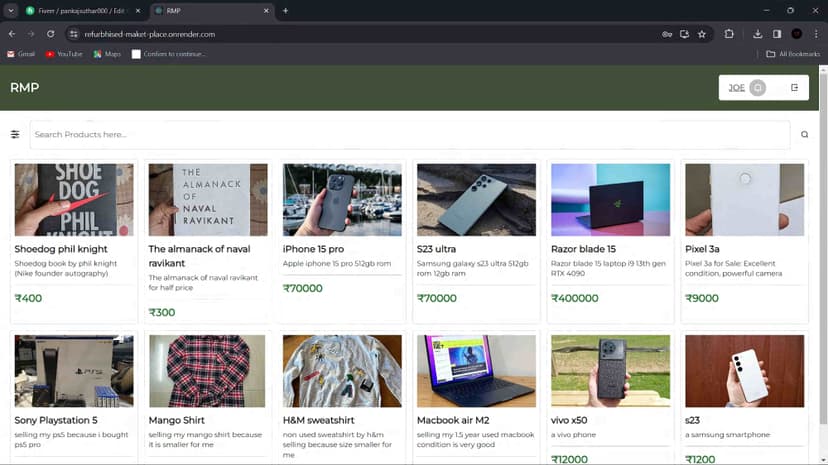Open the almanack of naval ravikant image
This screenshot has width=828, height=465.
click(x=208, y=200)
